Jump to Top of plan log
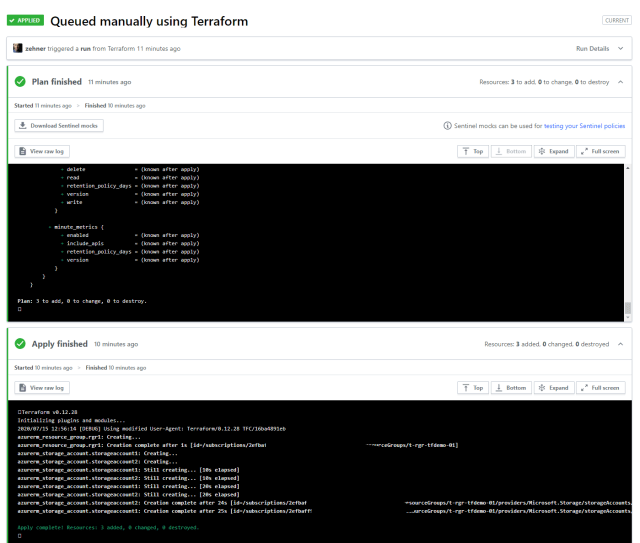This screenshot has height=543, width=640. tap(473, 150)
